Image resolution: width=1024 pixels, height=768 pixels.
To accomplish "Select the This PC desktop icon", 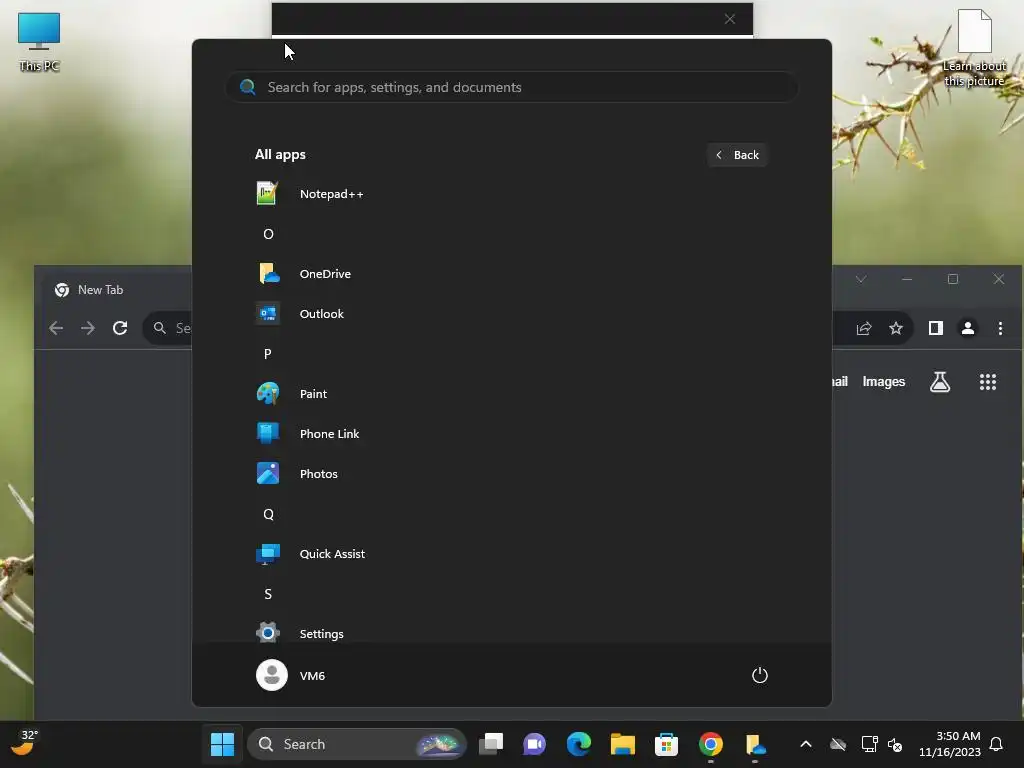I will point(39,42).
